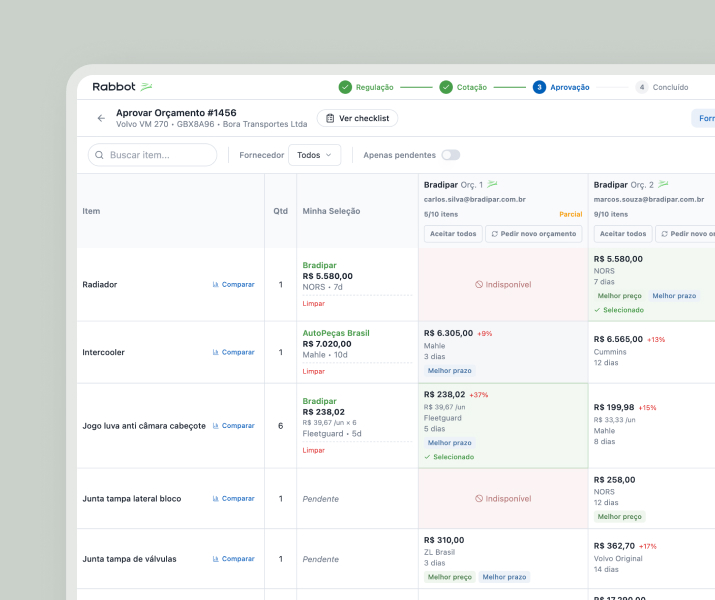
Task: Focus the Buscar item search field
Action: tap(152, 155)
